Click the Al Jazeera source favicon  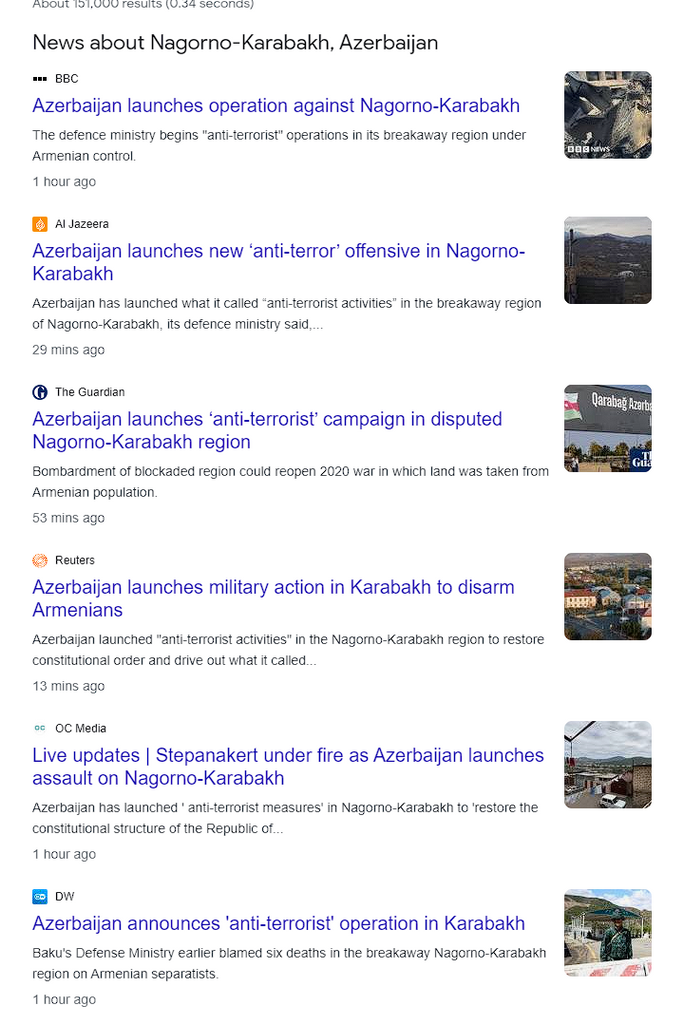click(40, 224)
